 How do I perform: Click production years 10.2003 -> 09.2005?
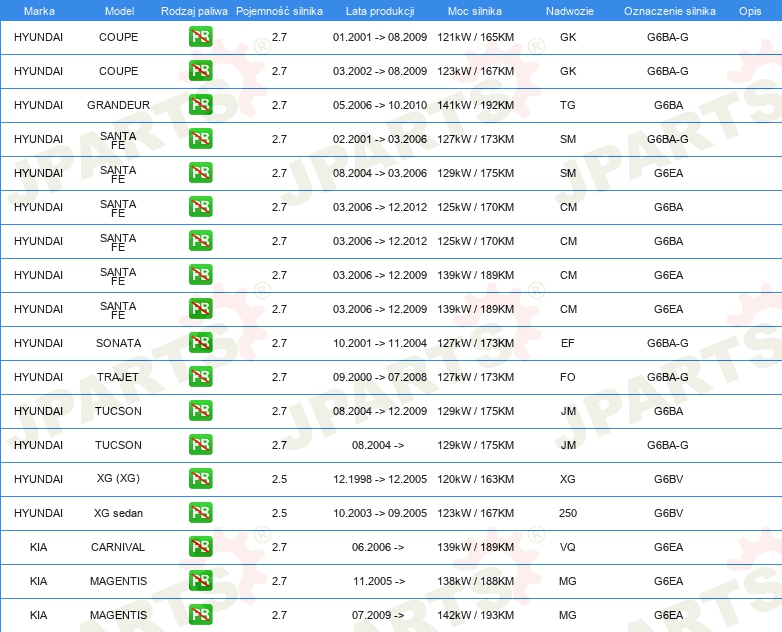tap(380, 513)
